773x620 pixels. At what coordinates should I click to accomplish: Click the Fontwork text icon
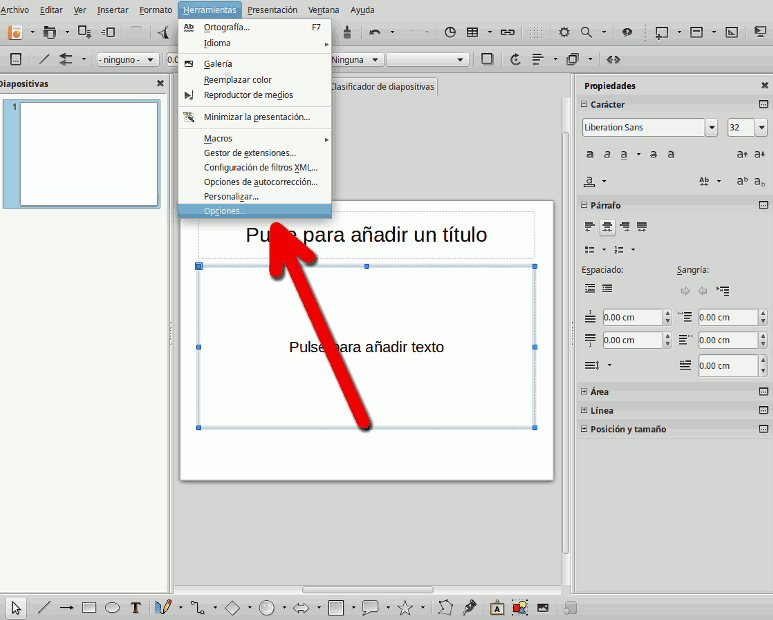tap(497, 607)
